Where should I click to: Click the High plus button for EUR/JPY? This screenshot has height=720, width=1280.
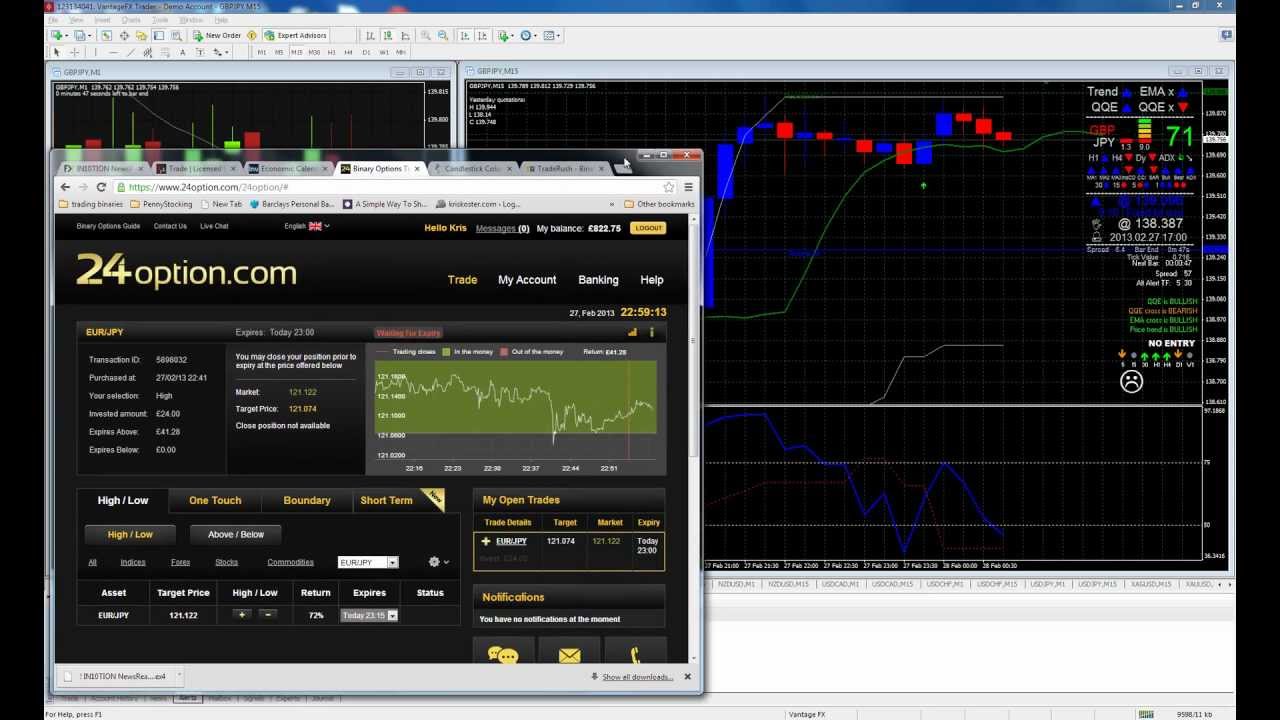242,615
